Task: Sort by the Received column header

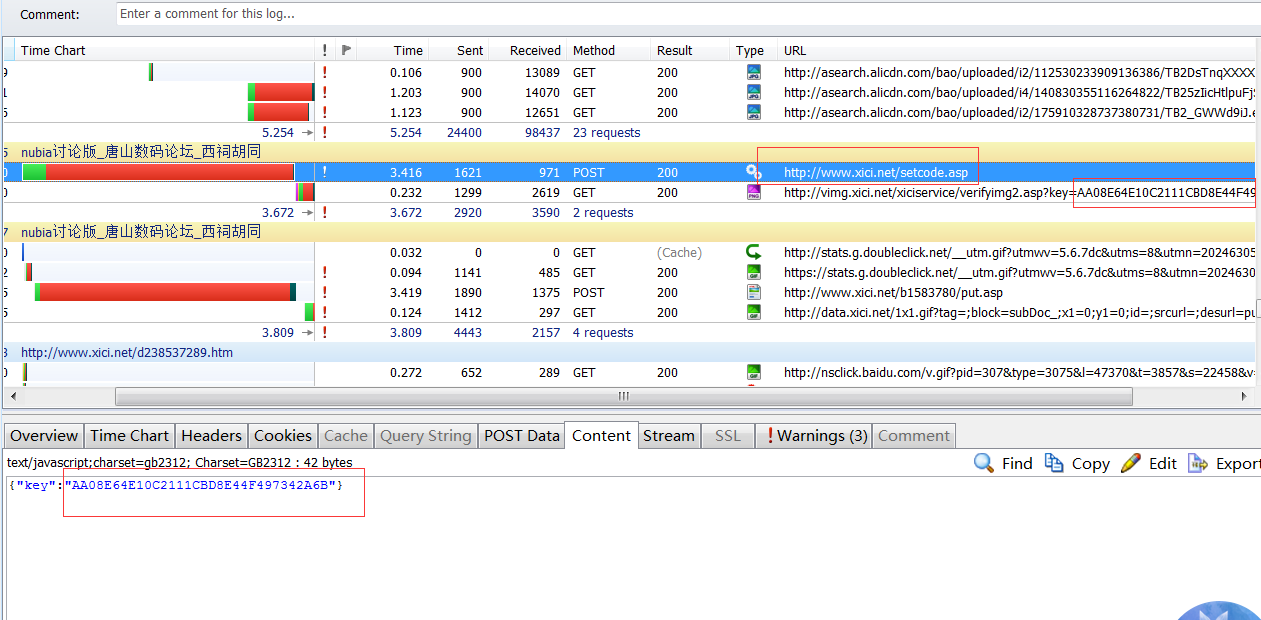Action: [535, 50]
